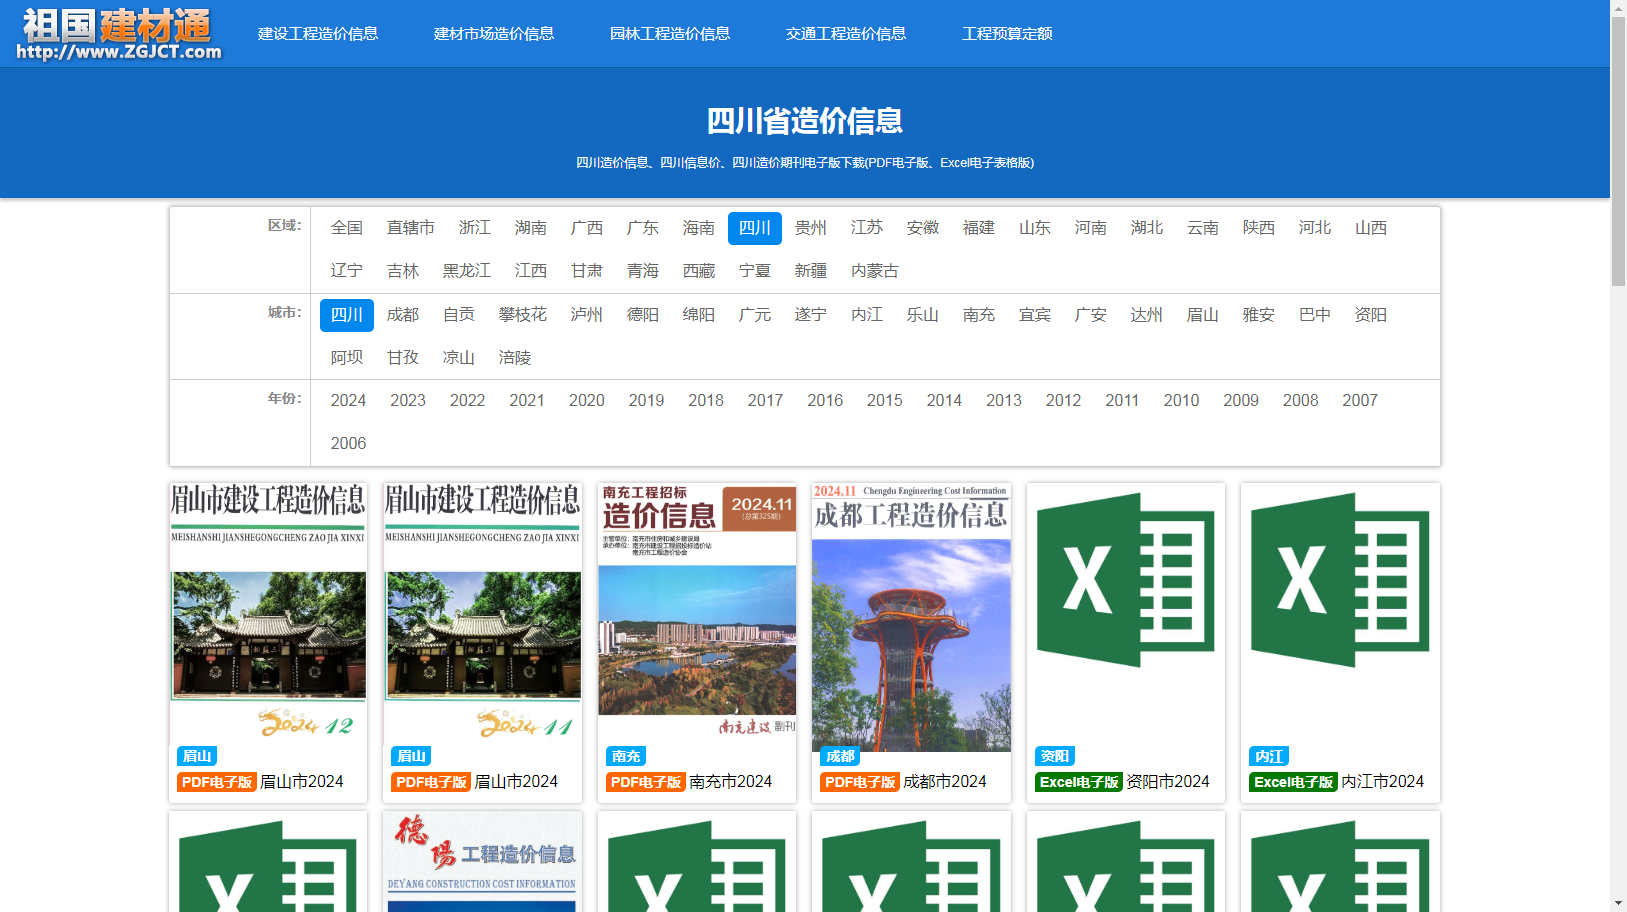Click PDF电子版 badge next to 成都市2024
Image resolution: width=1627 pixels, height=912 pixels.
coord(860,782)
